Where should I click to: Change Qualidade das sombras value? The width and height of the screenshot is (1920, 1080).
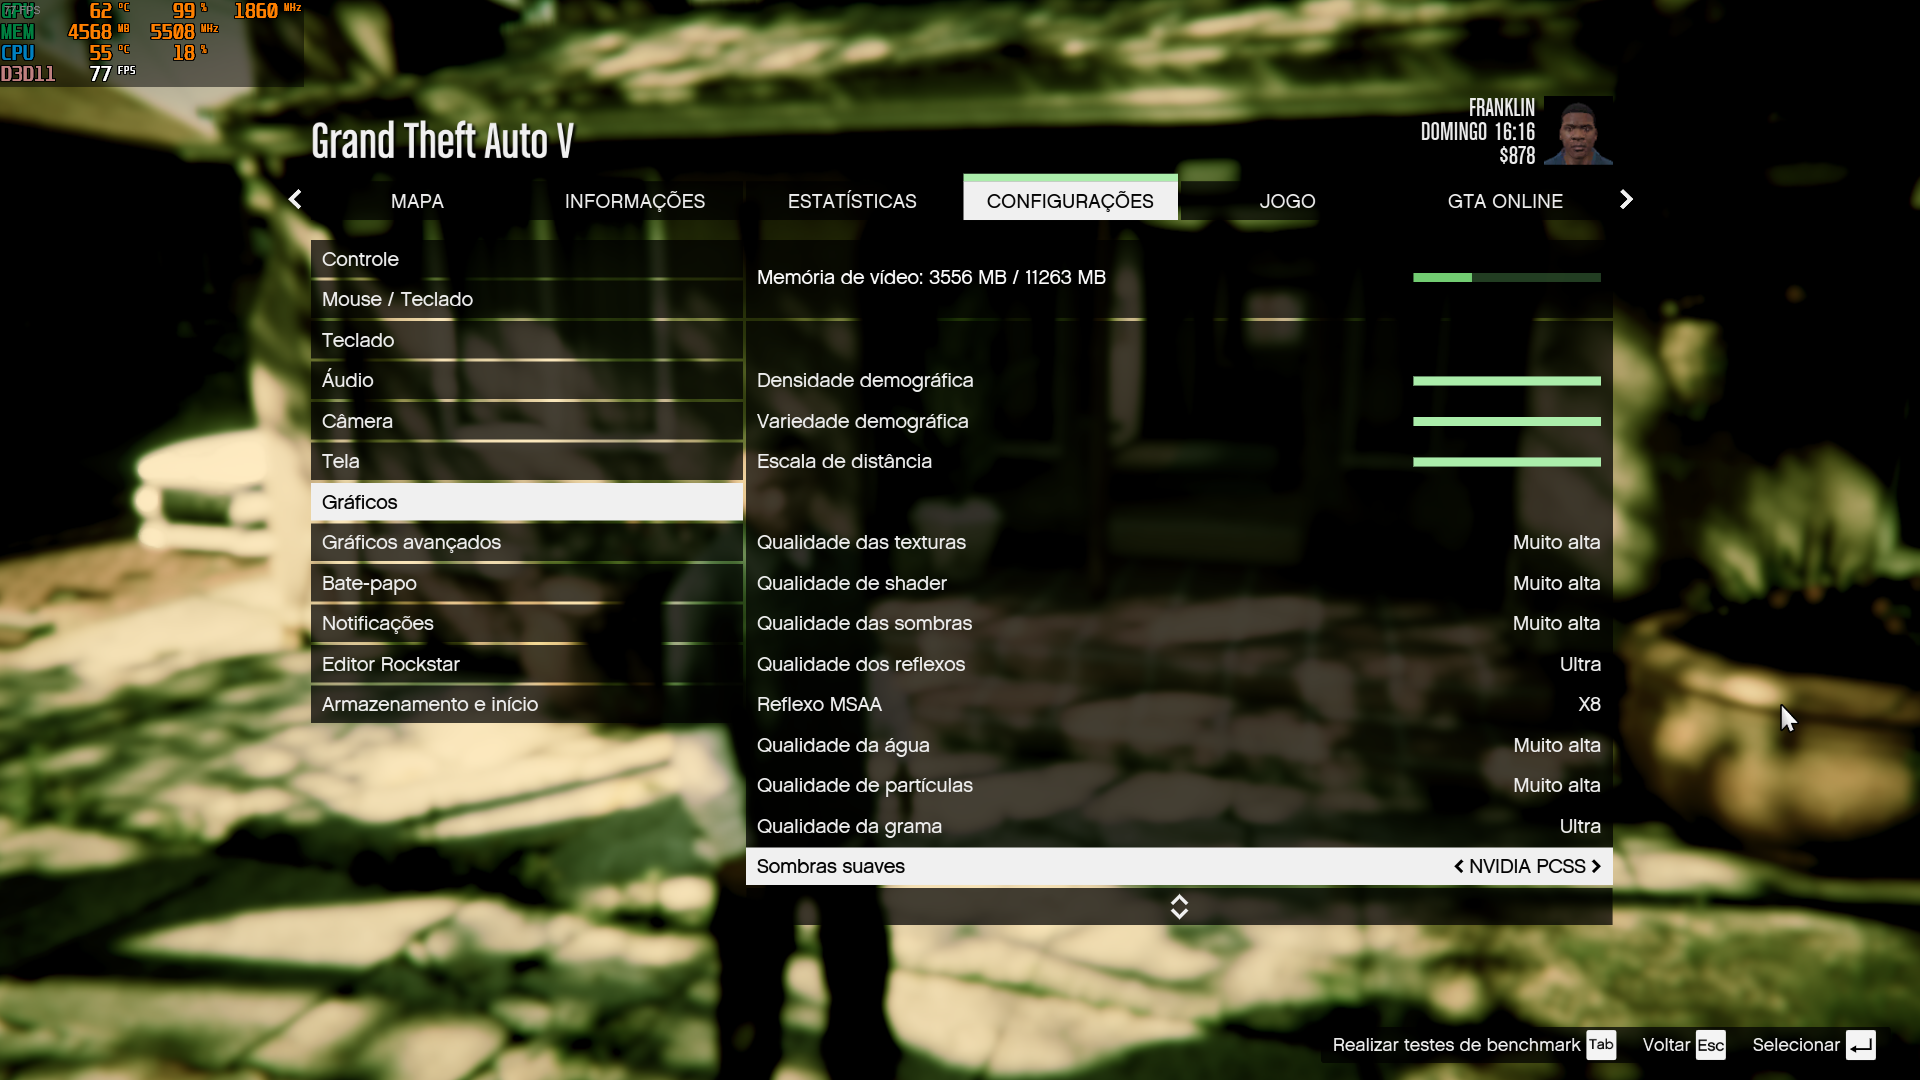click(1556, 623)
